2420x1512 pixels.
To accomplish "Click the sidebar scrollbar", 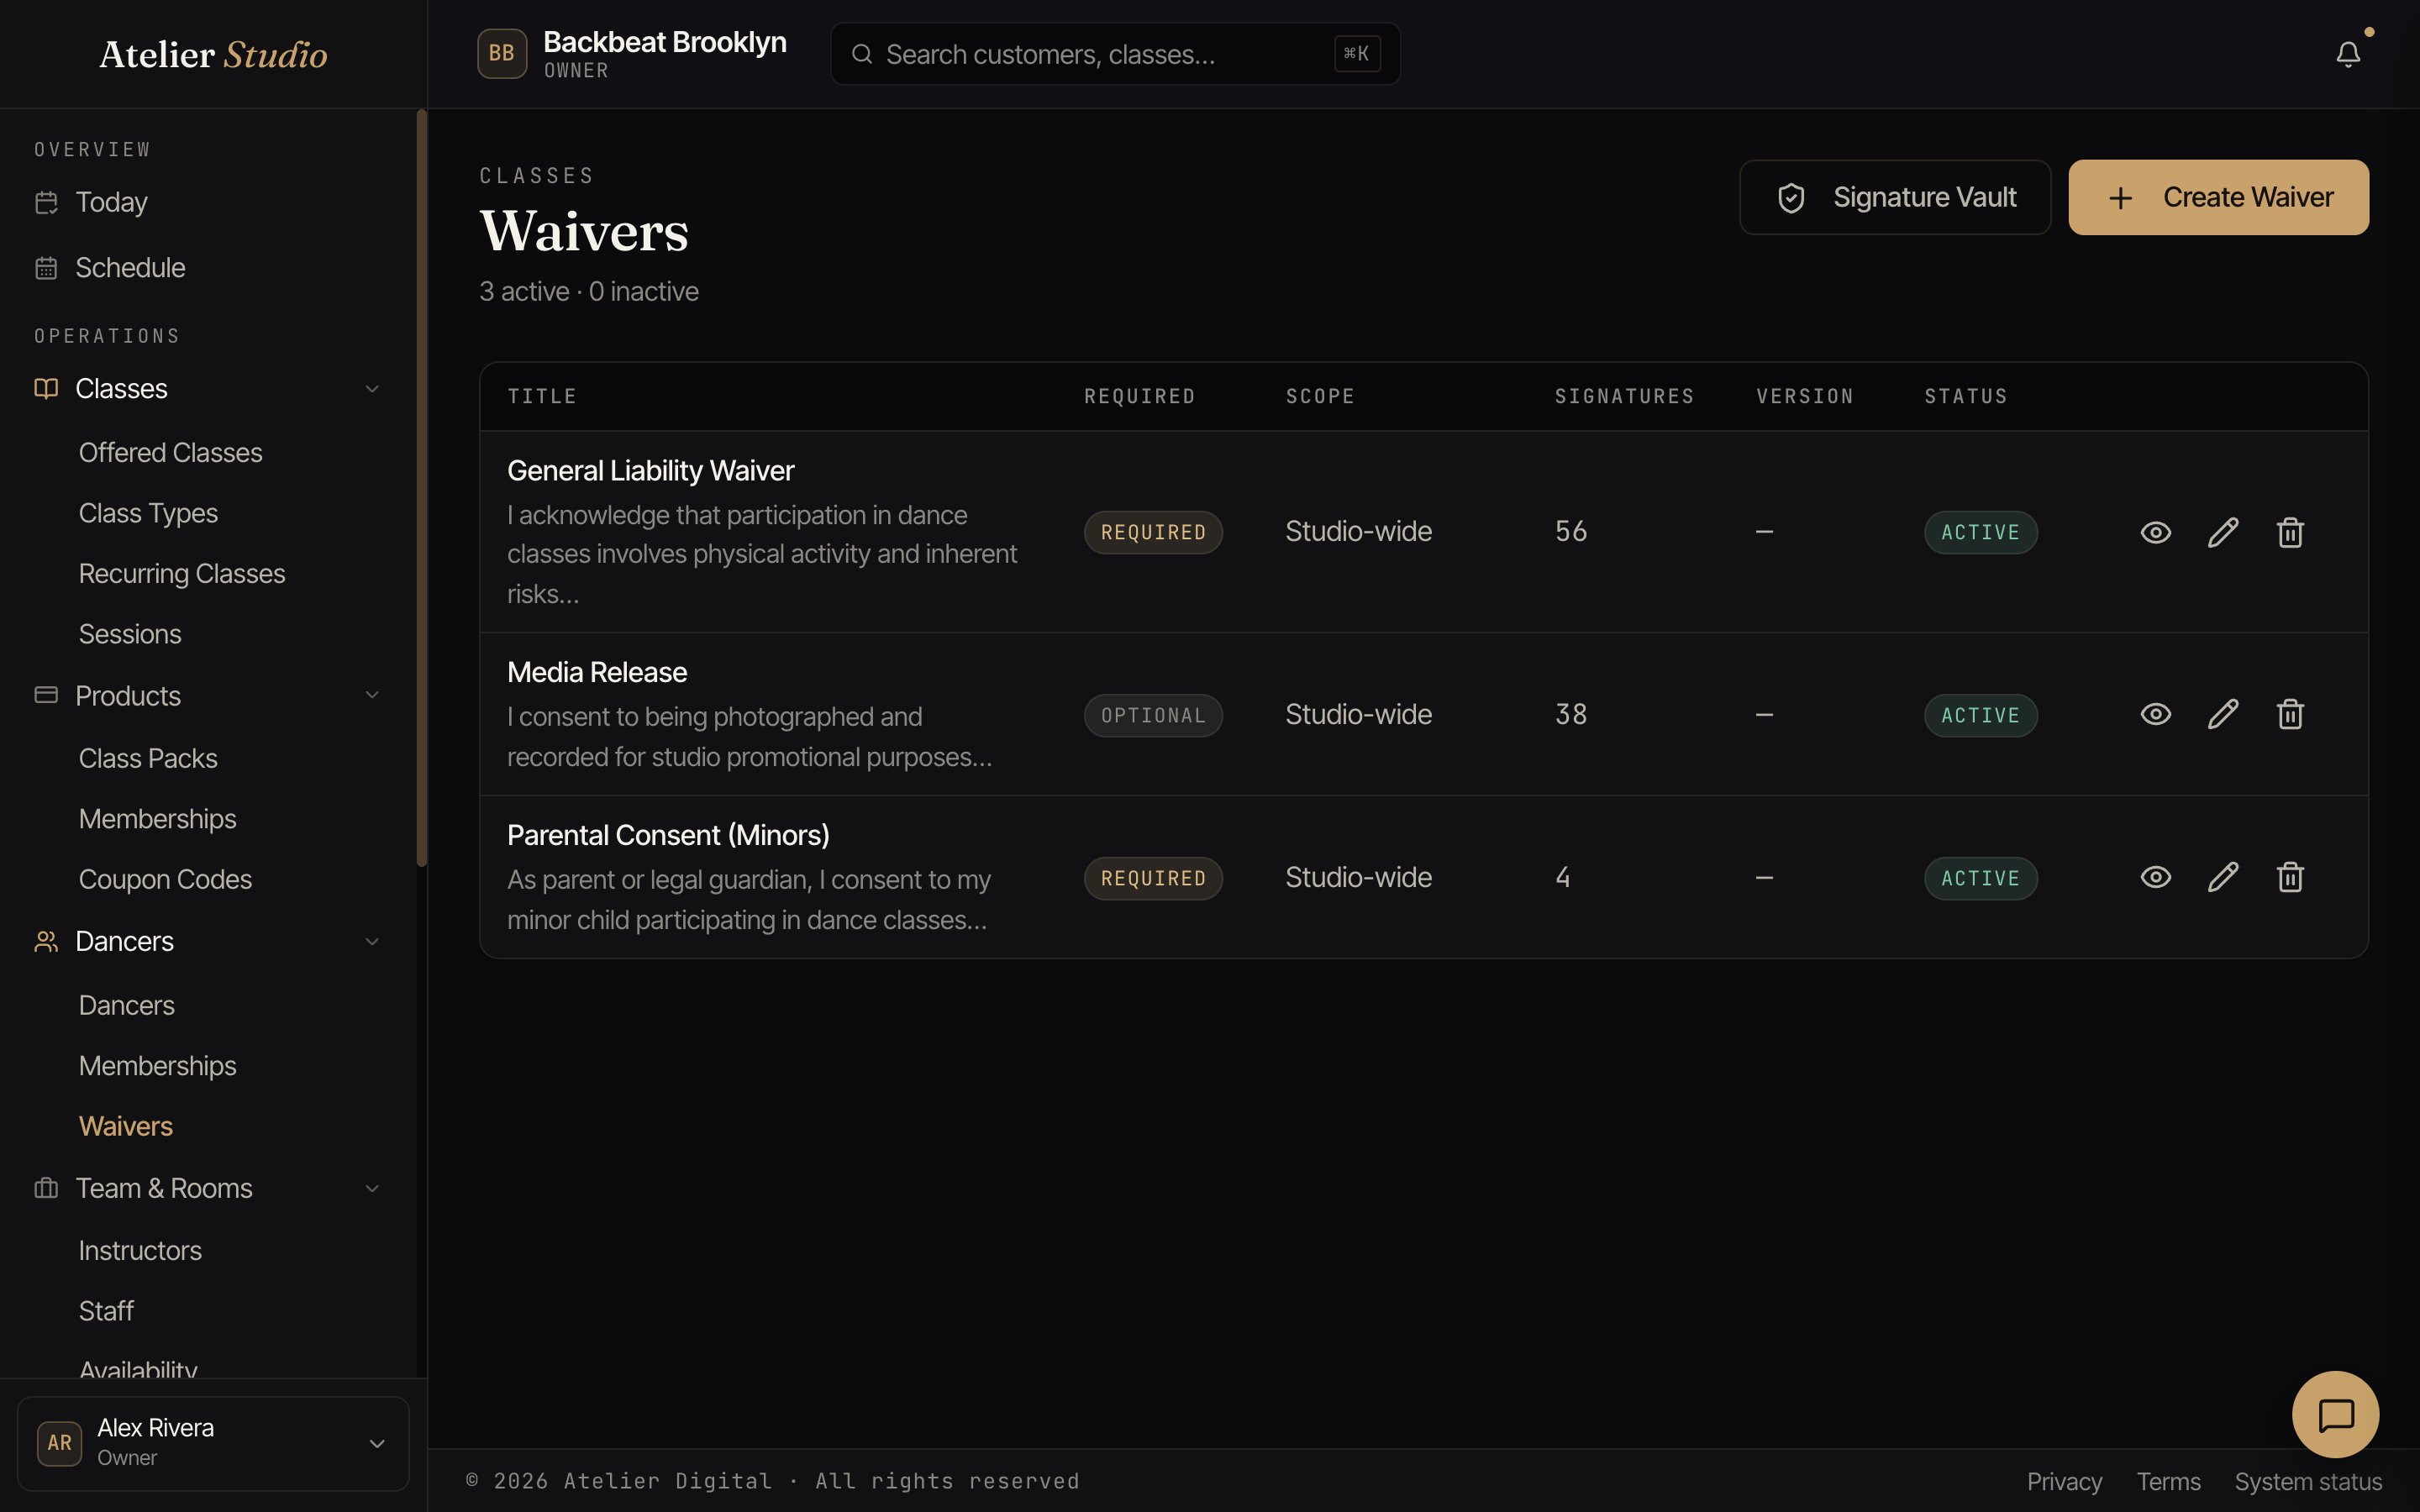I will [x=421, y=488].
